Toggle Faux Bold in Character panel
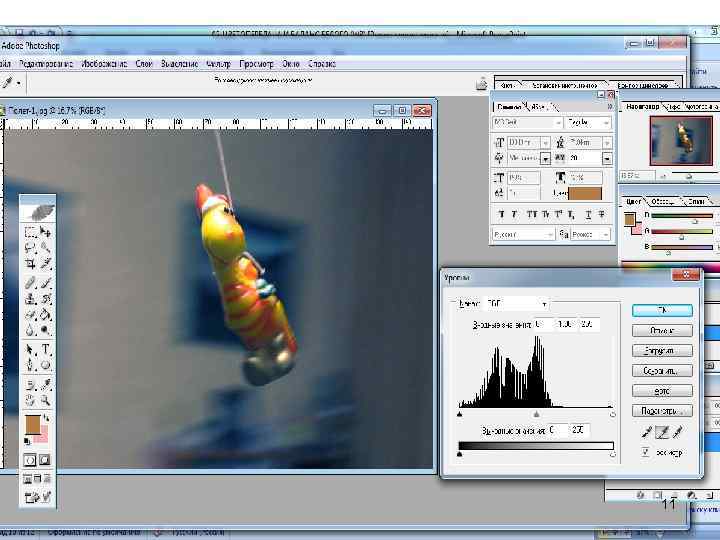 (x=501, y=214)
